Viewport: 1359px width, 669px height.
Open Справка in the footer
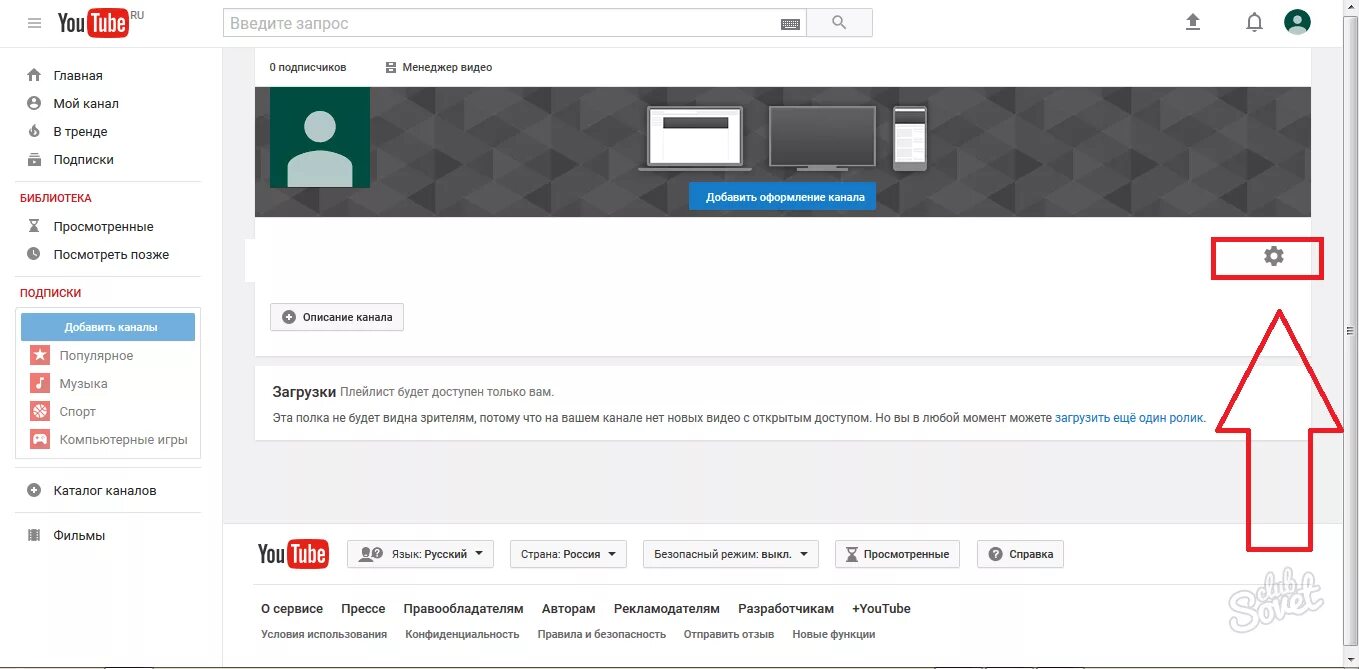[x=1019, y=553]
